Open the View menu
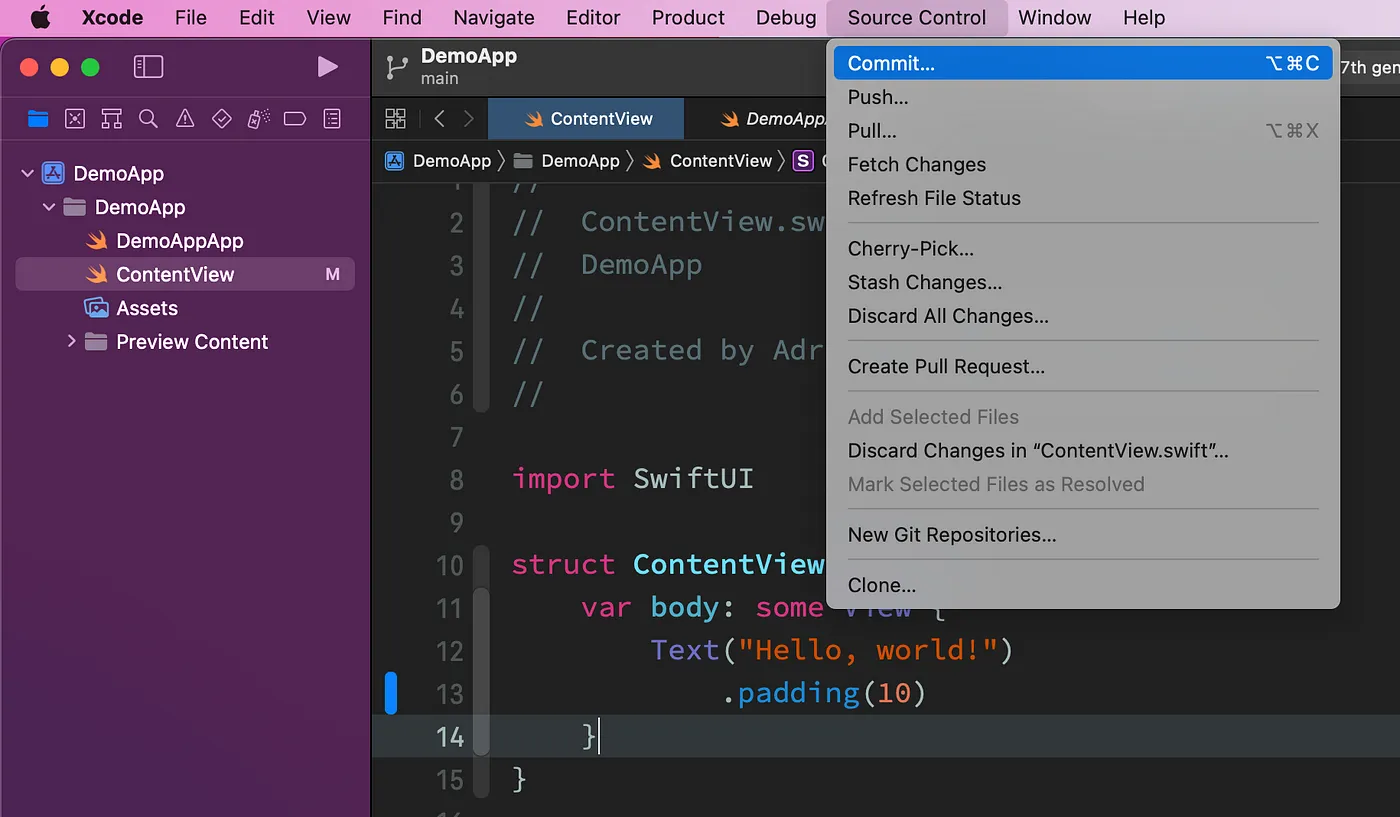The image size is (1400, 817). (x=328, y=17)
